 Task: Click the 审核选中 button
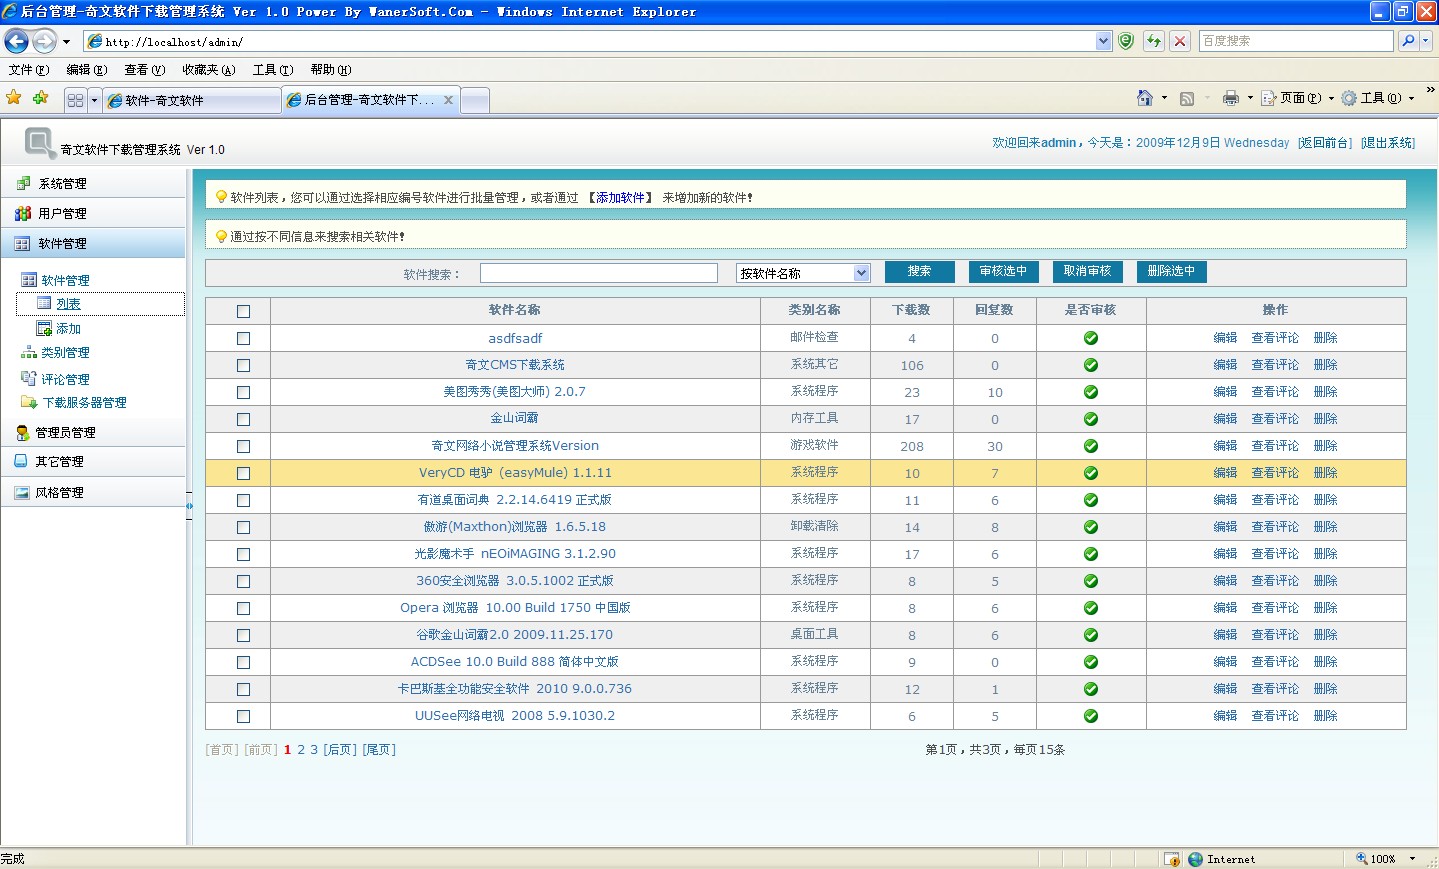(x=1003, y=271)
